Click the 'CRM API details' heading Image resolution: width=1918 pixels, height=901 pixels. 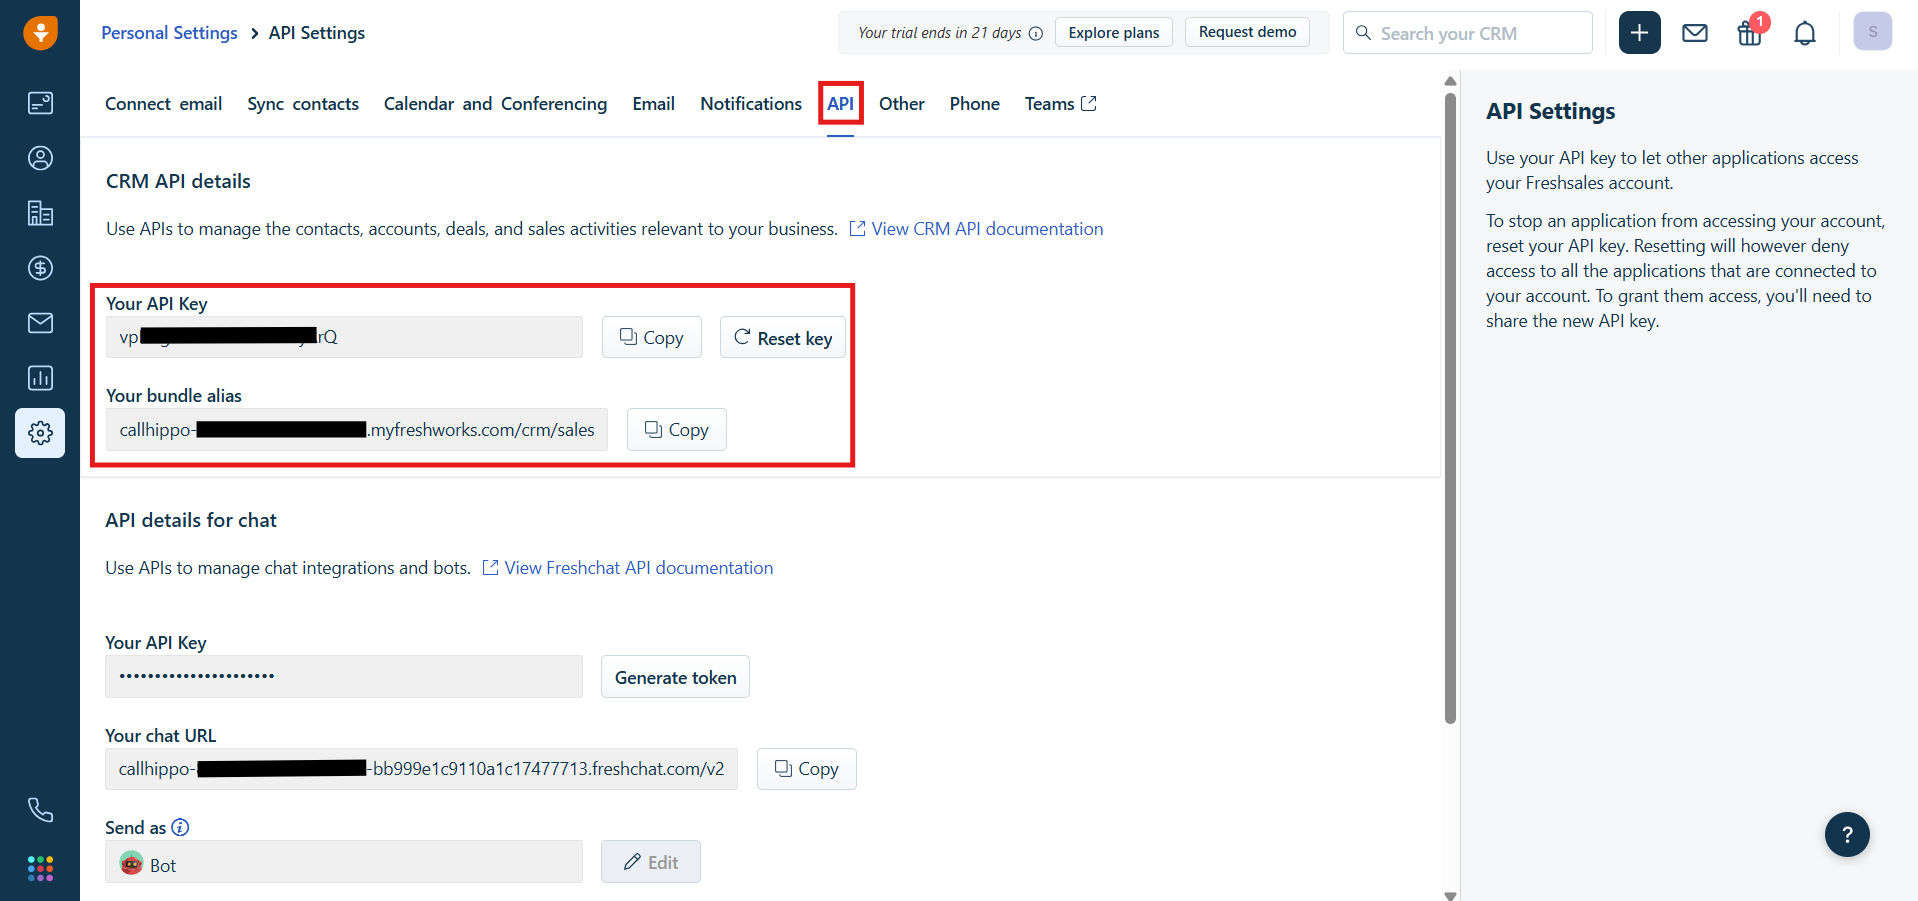[x=178, y=181]
